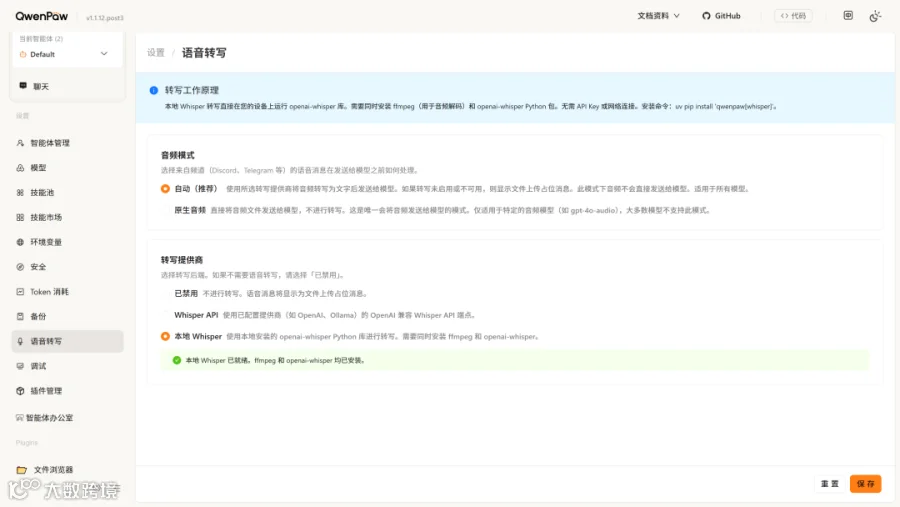
Task: Open the 安全 sidebar icon
Action: (20, 266)
